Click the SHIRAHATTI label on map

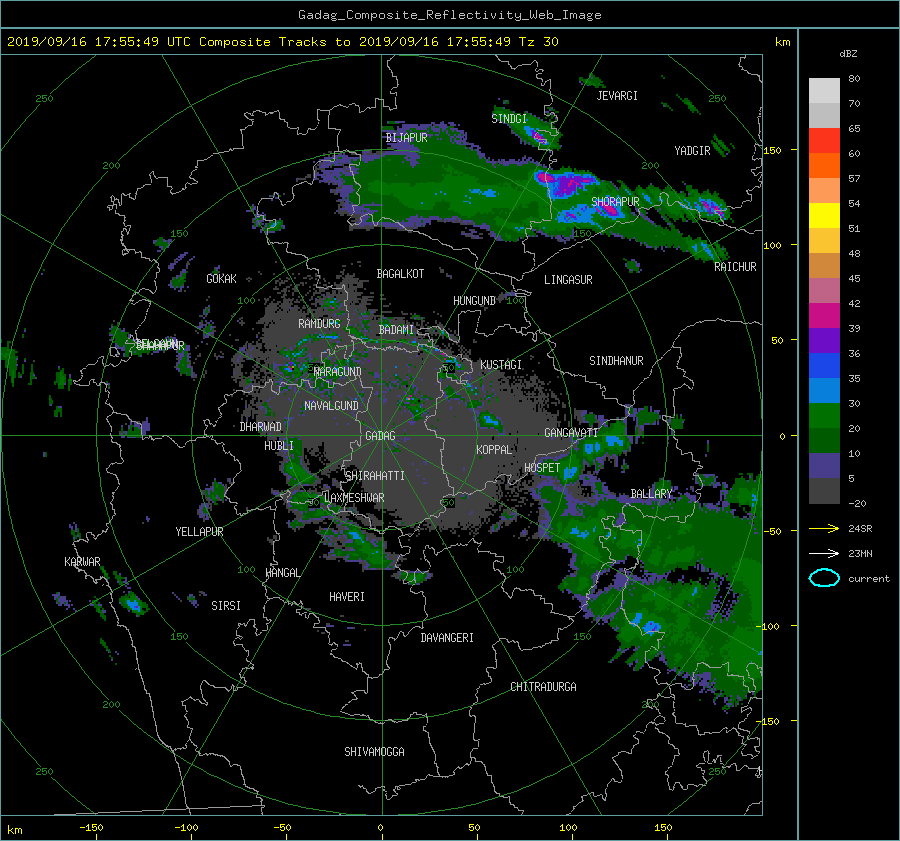[x=375, y=476]
